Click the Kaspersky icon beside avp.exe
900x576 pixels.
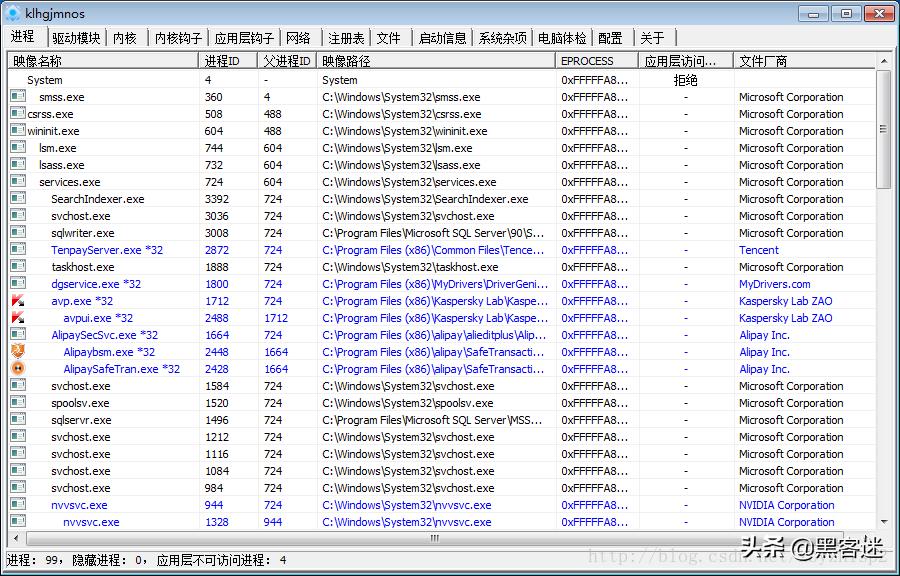(18, 301)
